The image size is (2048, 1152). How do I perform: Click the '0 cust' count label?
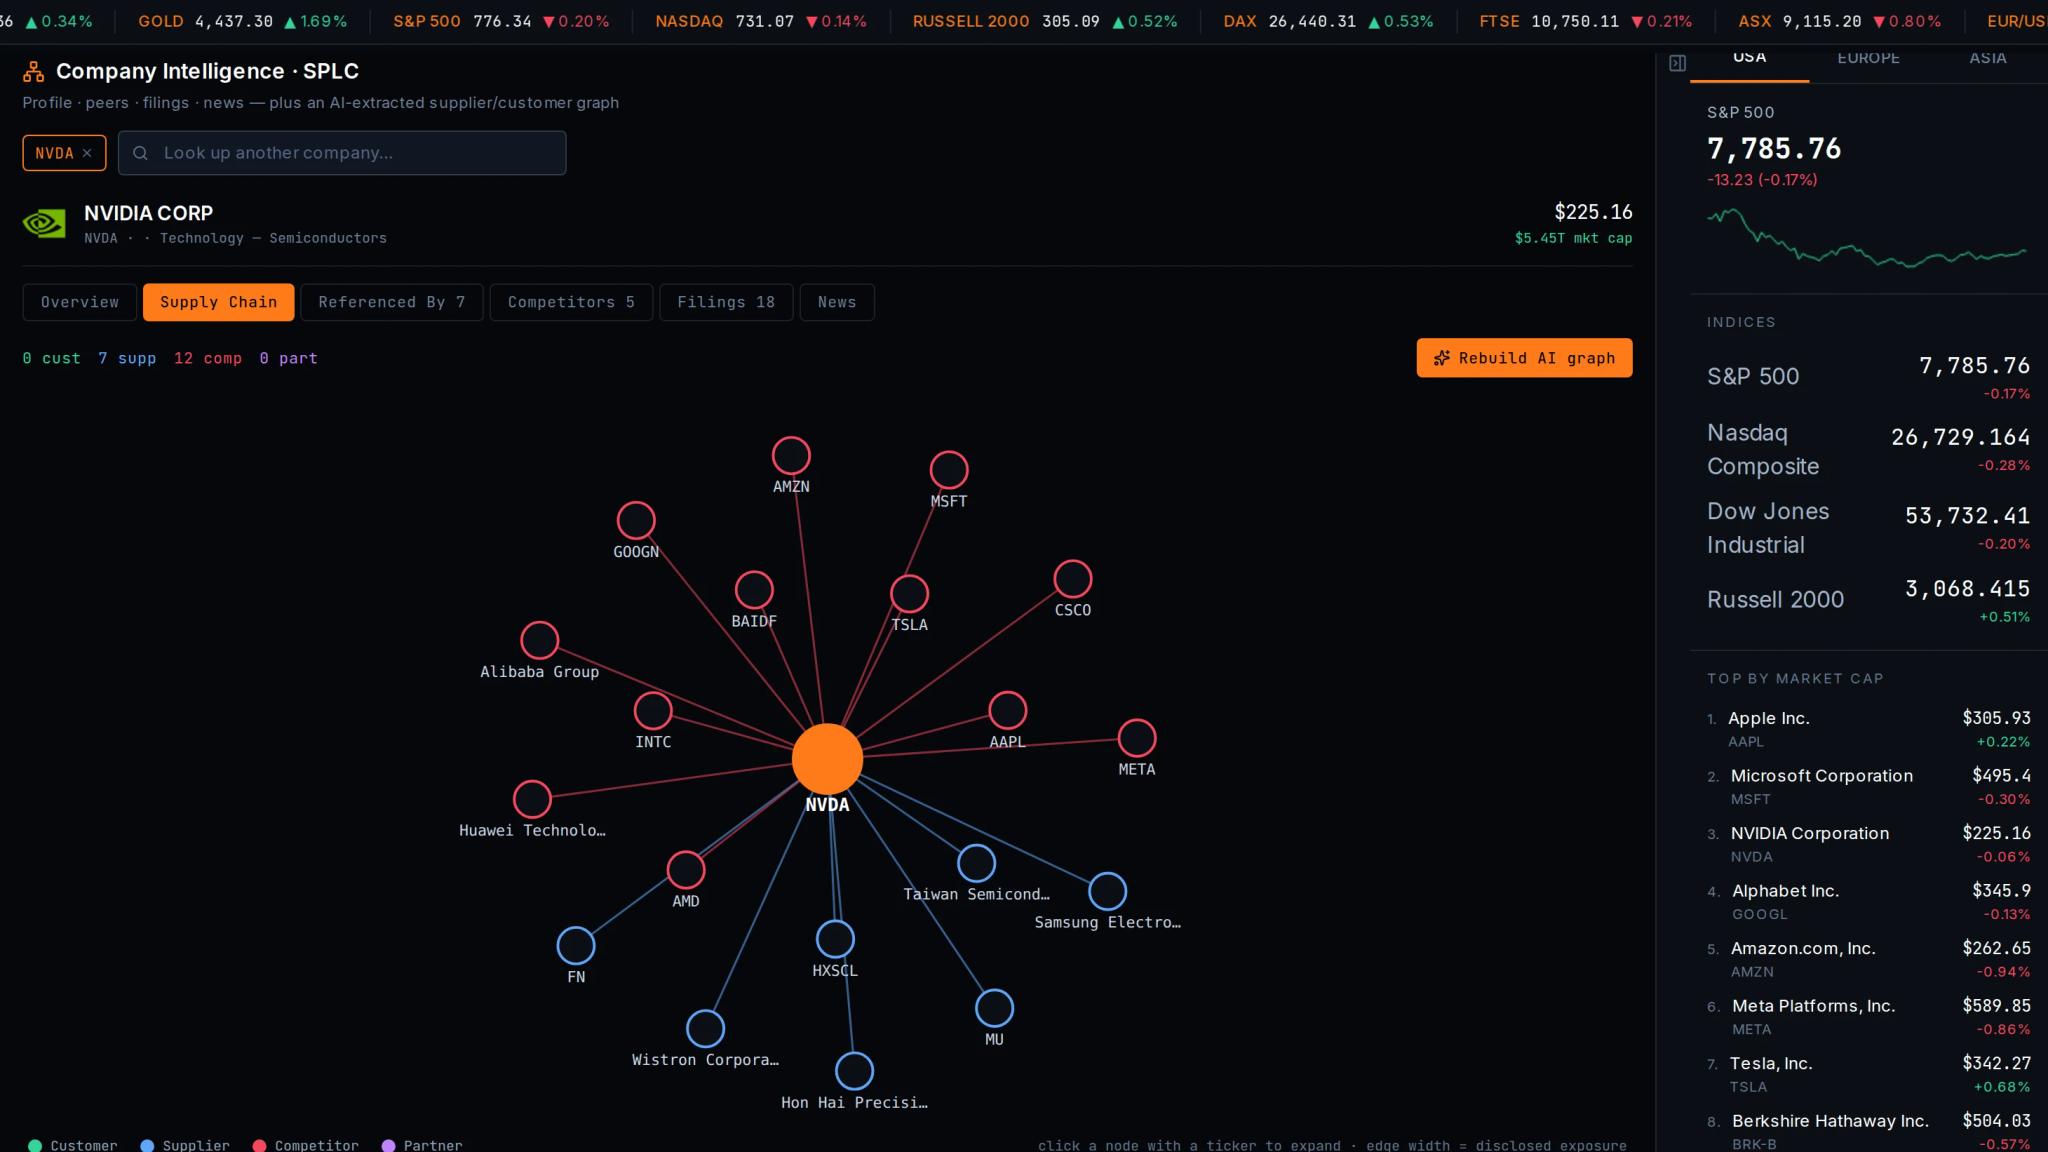pos(52,358)
